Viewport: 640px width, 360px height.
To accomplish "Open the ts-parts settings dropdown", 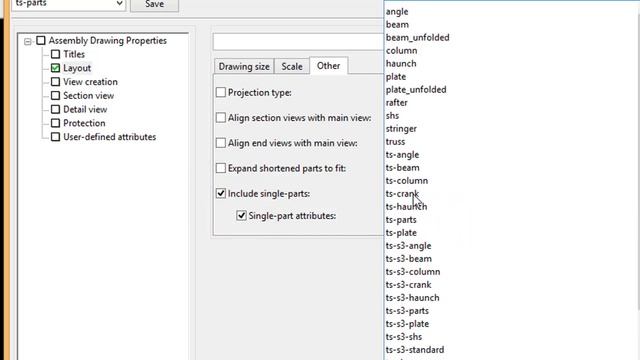I will [x=119, y=4].
